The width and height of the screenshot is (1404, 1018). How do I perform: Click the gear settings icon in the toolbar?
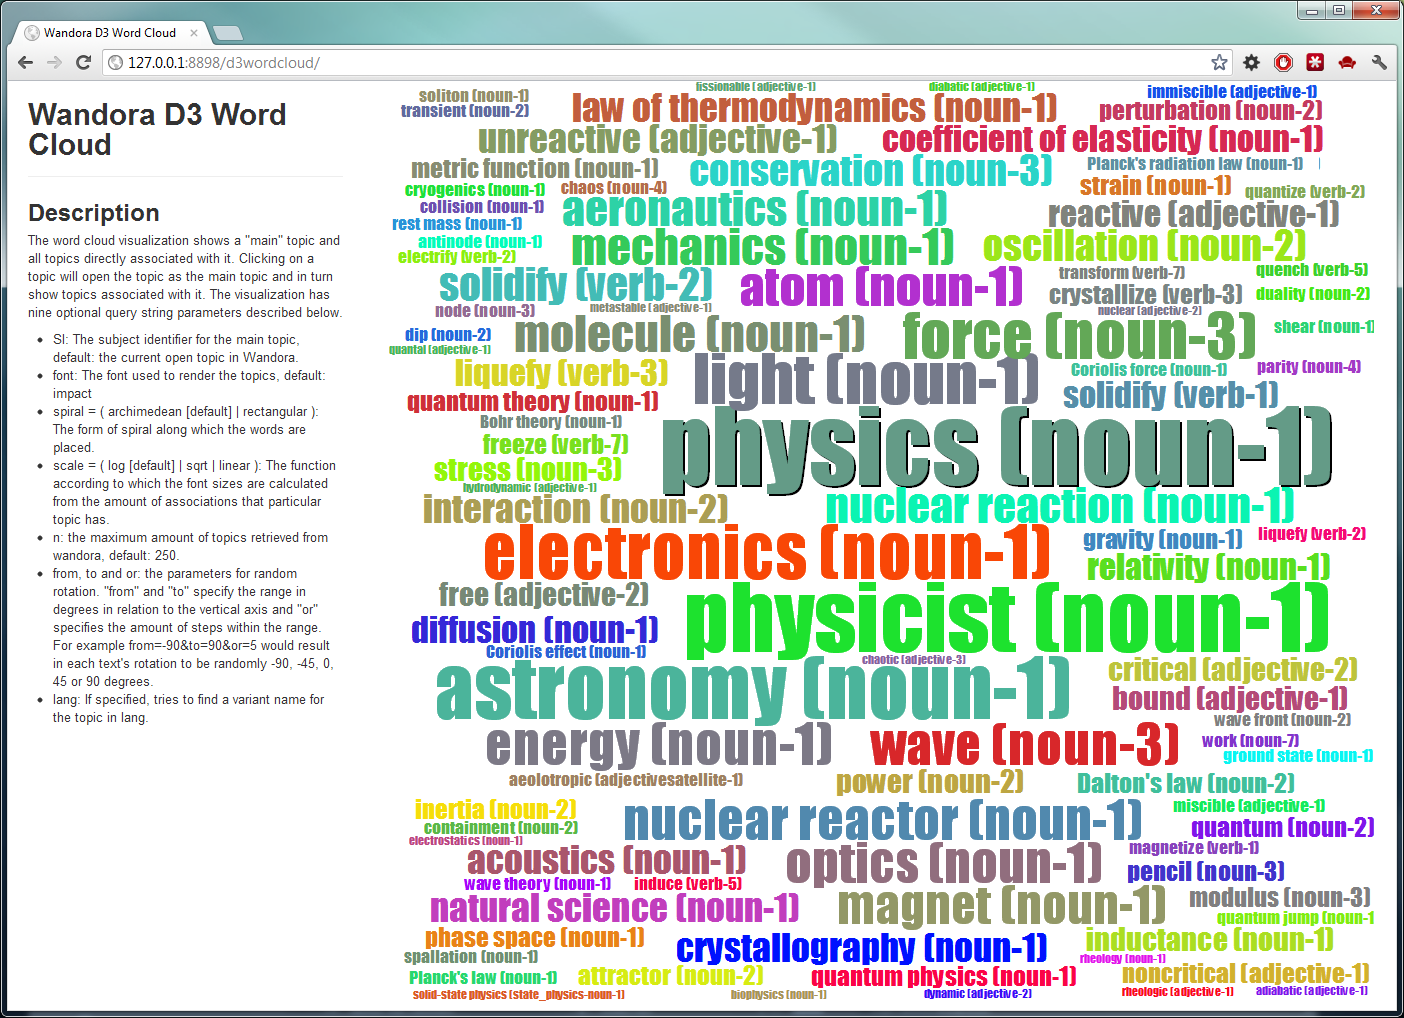[1251, 62]
